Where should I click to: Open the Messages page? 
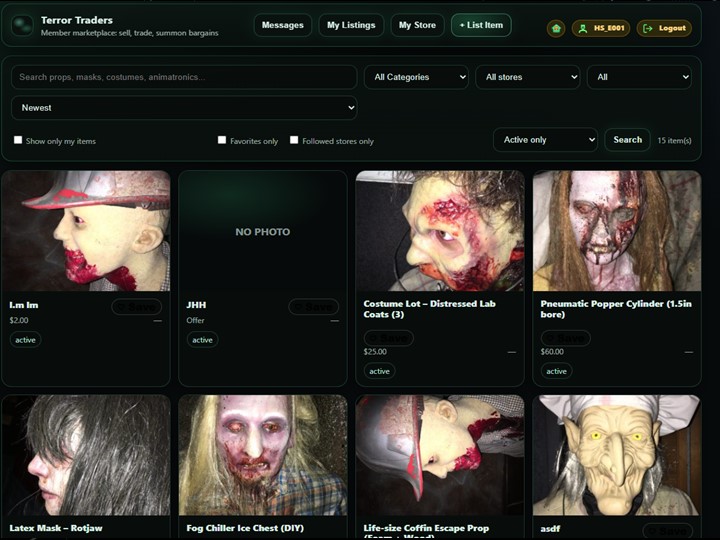282,25
